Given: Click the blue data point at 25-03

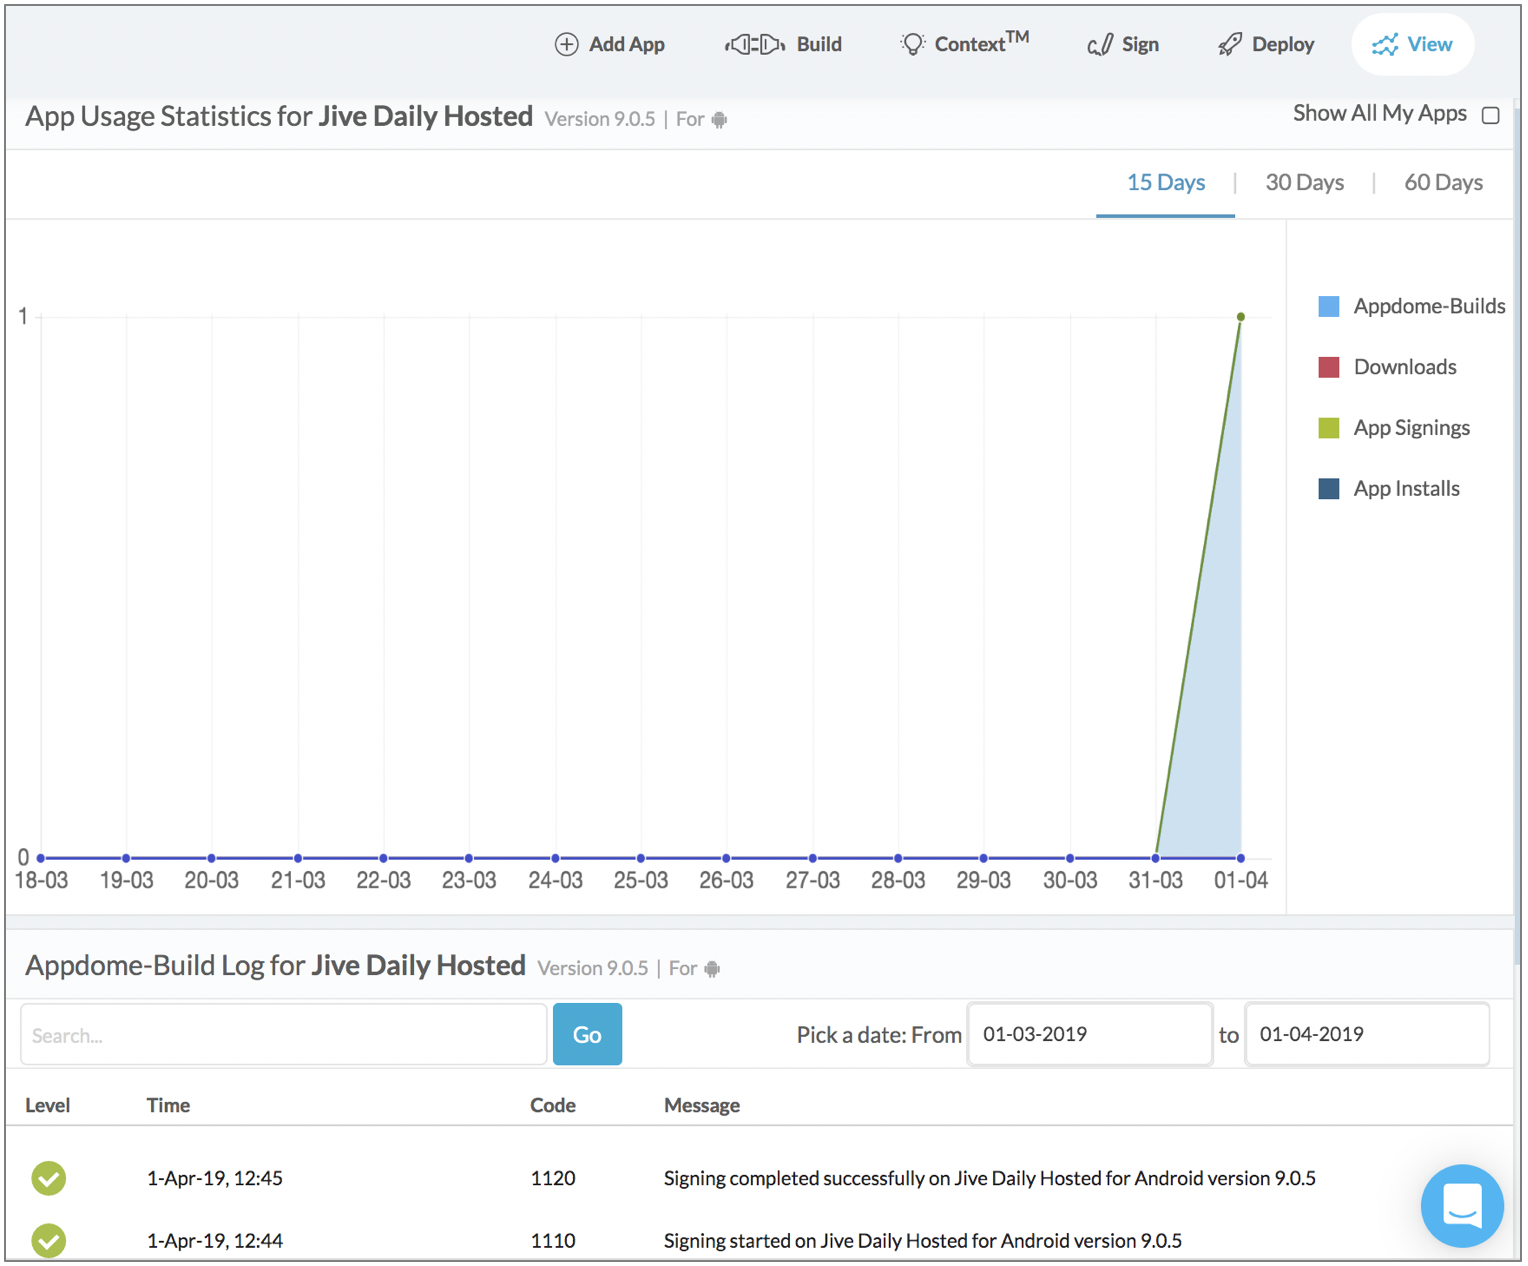Looking at the screenshot, I should 641,858.
